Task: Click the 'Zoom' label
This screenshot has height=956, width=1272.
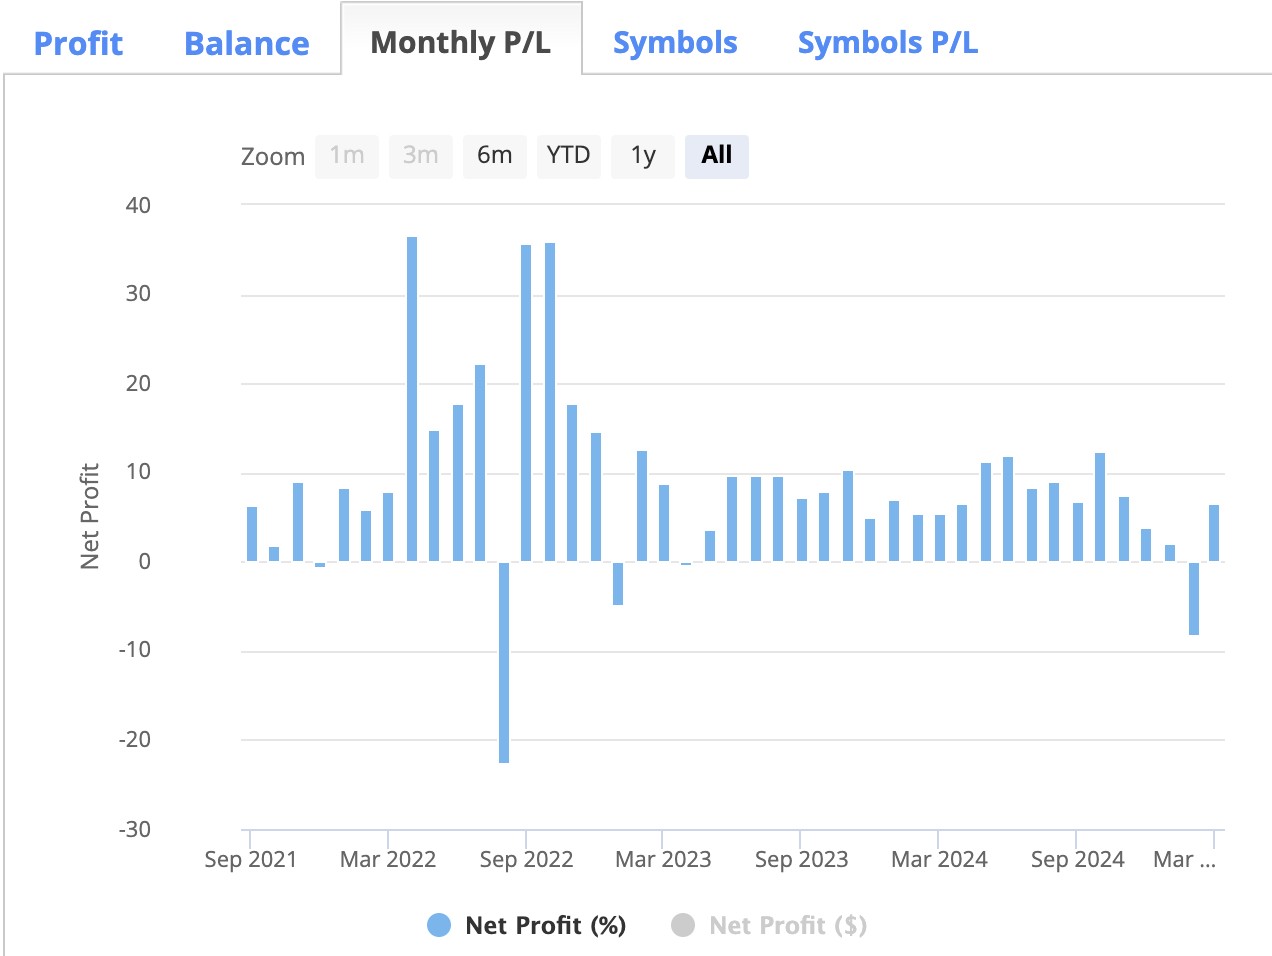Action: coord(273,157)
